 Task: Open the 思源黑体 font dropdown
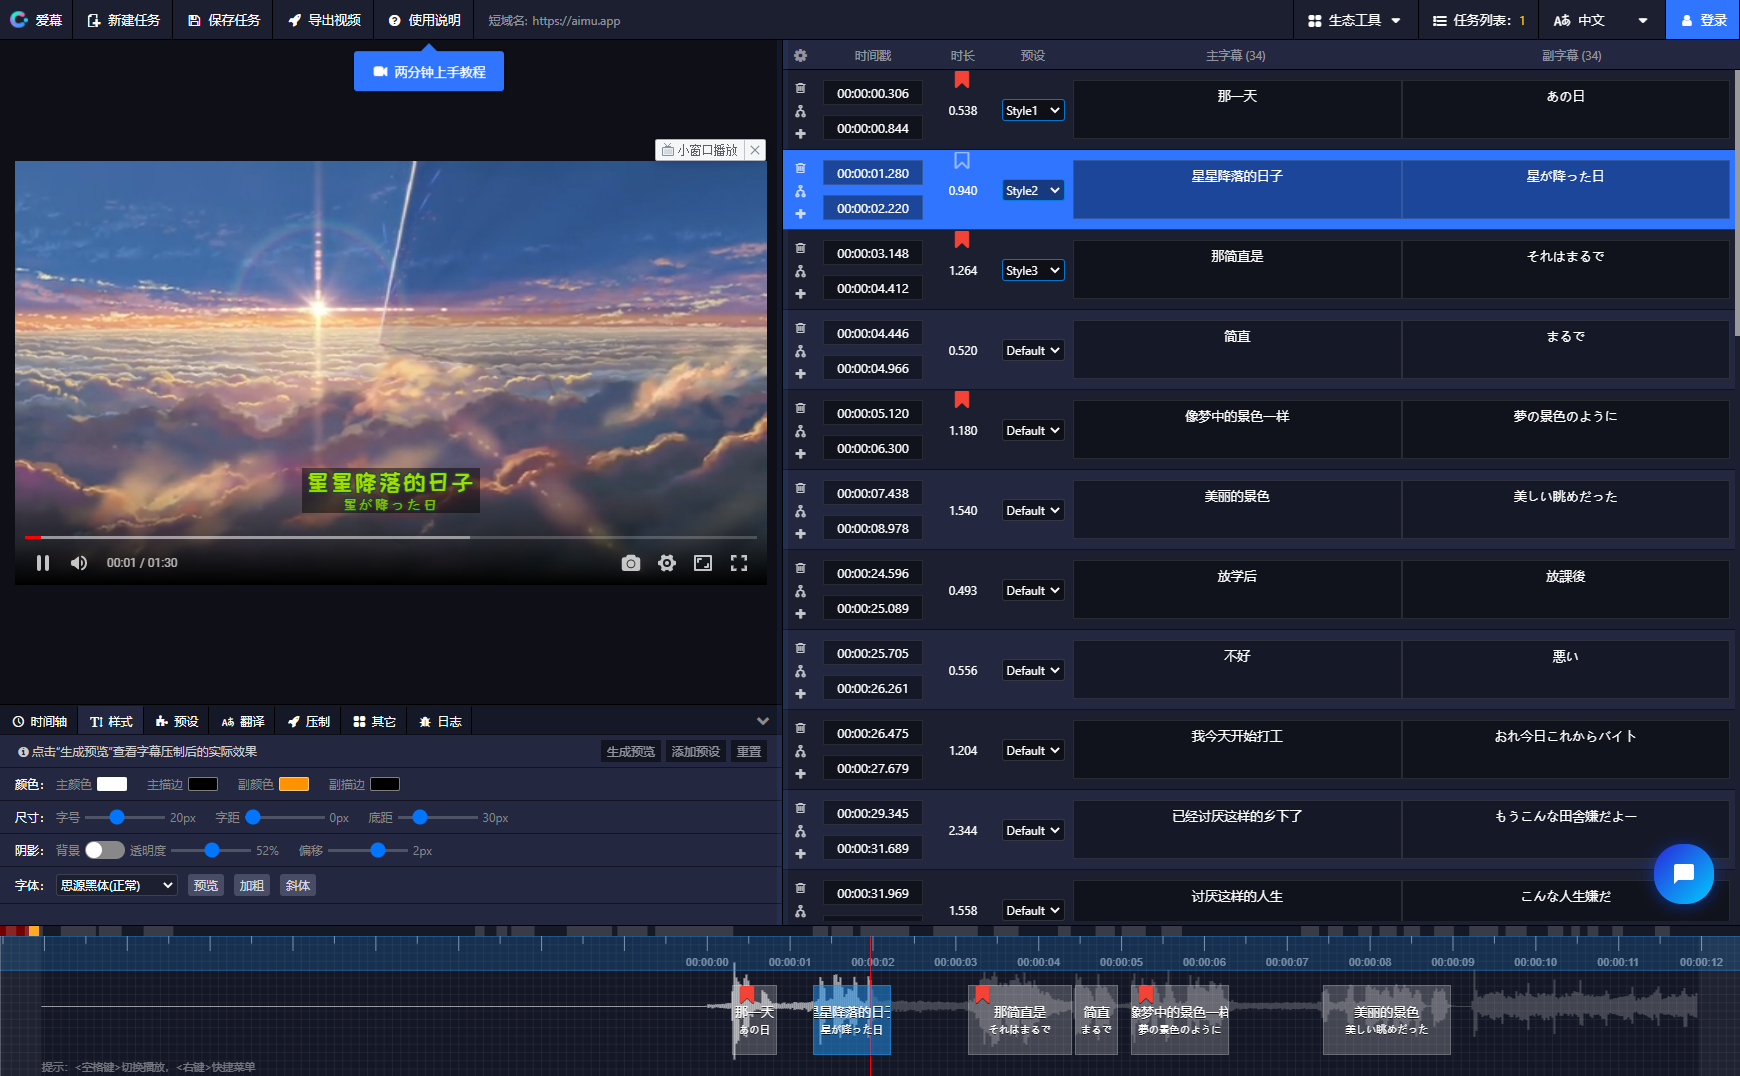click(117, 885)
